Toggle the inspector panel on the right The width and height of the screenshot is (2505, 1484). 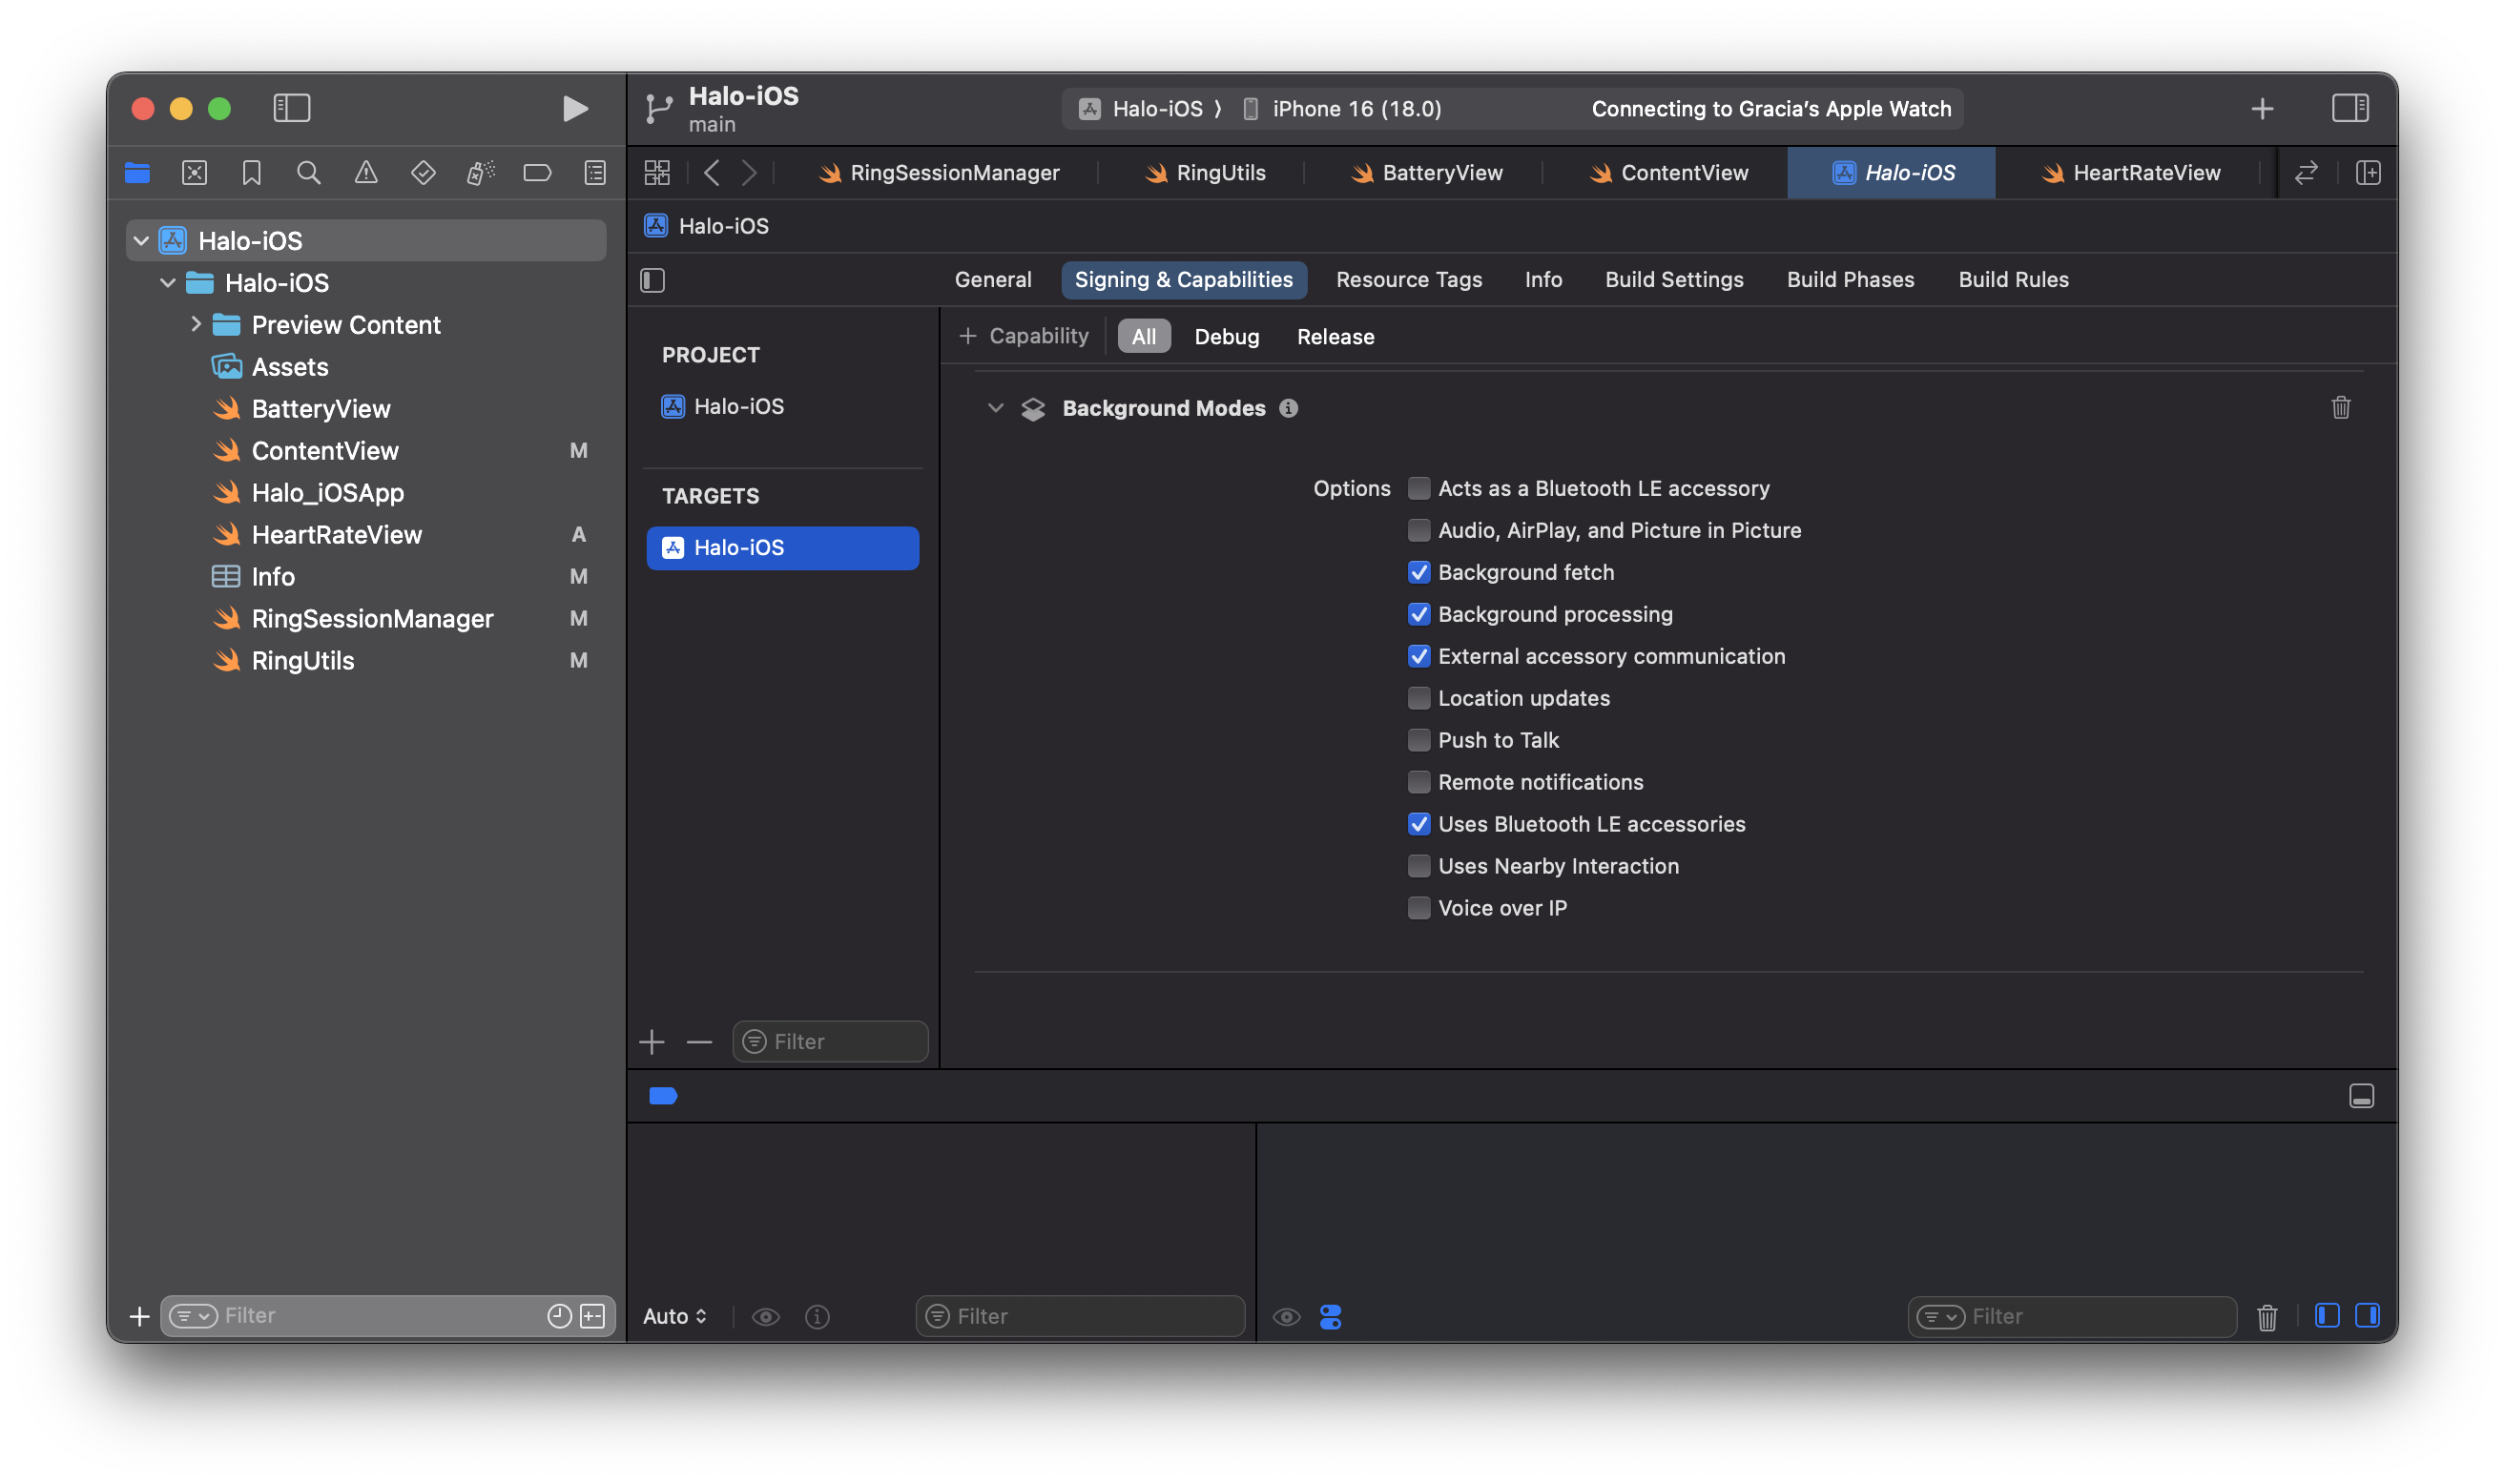click(2350, 108)
